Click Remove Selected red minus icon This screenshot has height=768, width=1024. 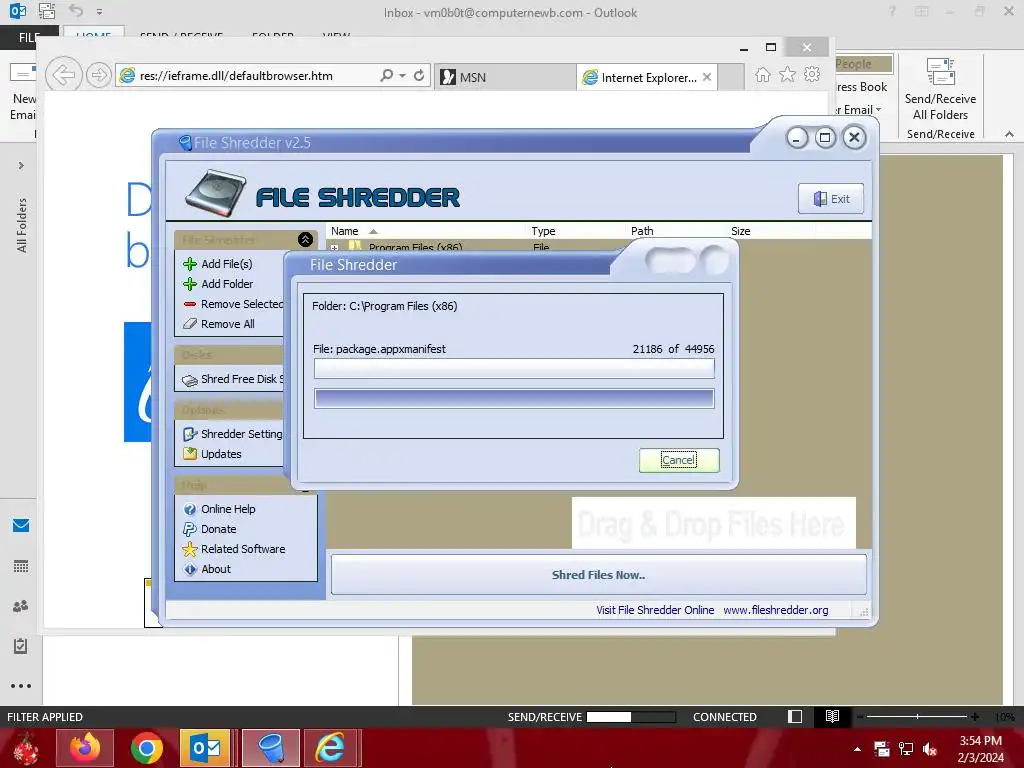pos(190,304)
